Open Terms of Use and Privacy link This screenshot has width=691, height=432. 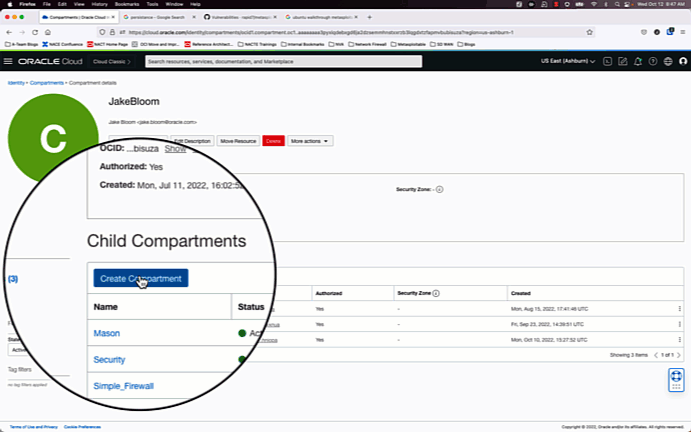(33, 427)
